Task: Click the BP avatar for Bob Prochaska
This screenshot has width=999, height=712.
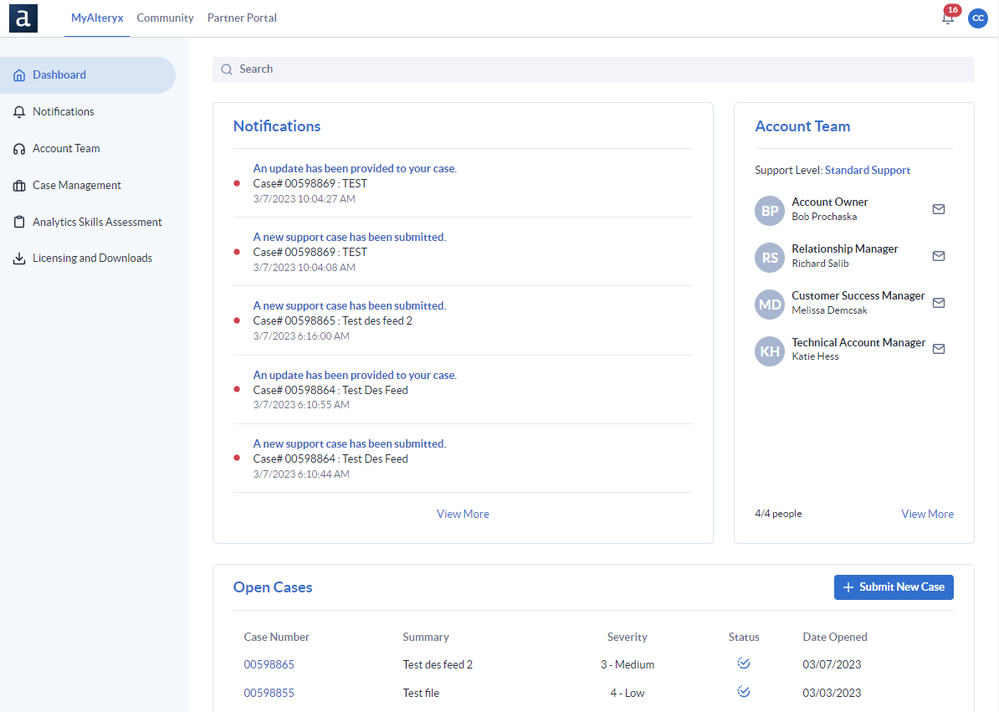Action: (x=770, y=211)
